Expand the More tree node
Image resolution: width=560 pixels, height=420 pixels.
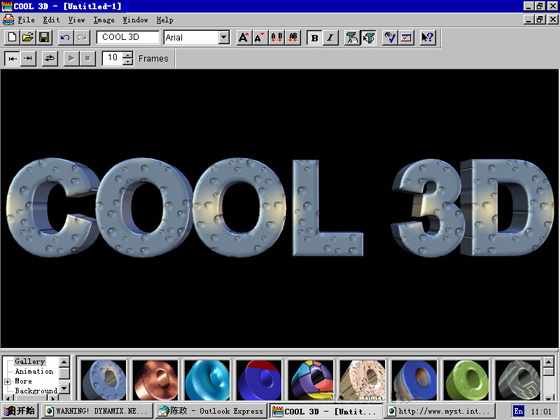pyautogui.click(x=8, y=381)
